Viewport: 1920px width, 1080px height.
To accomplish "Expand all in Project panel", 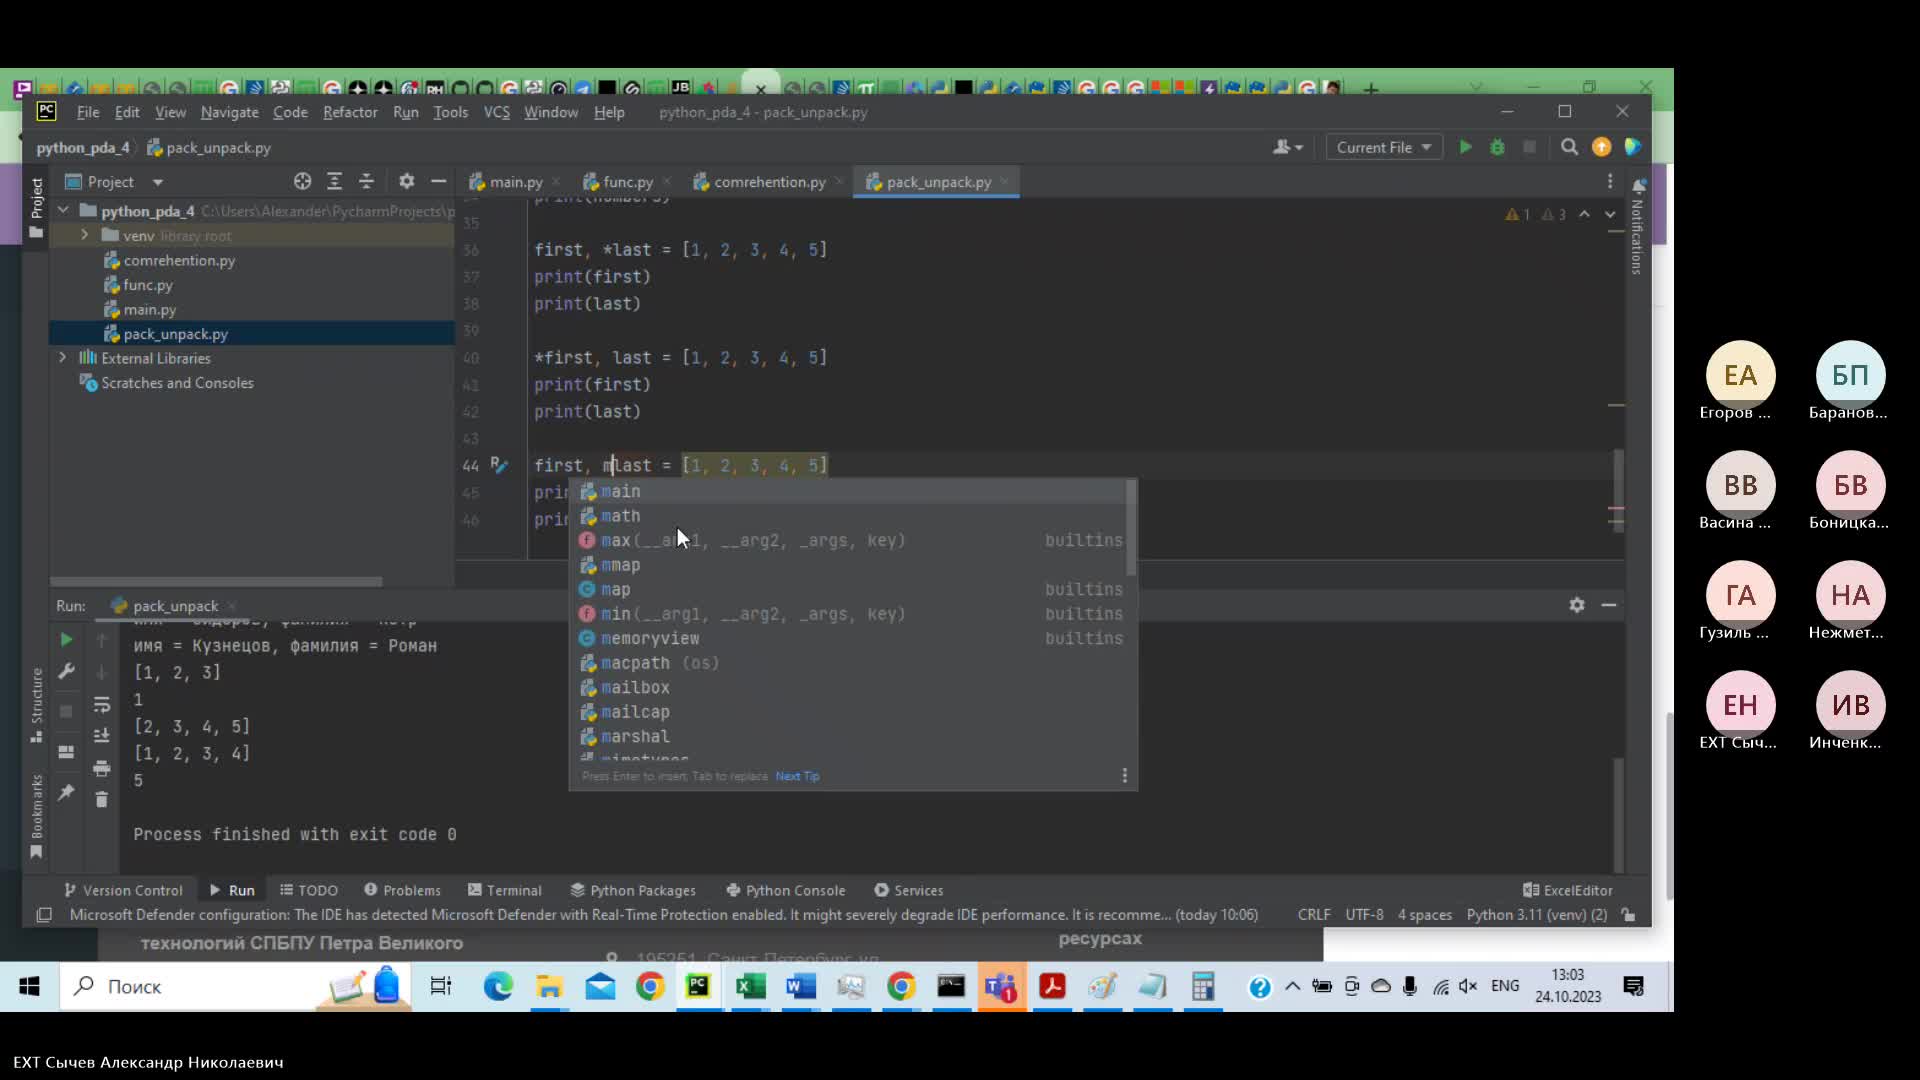I will coord(334,181).
